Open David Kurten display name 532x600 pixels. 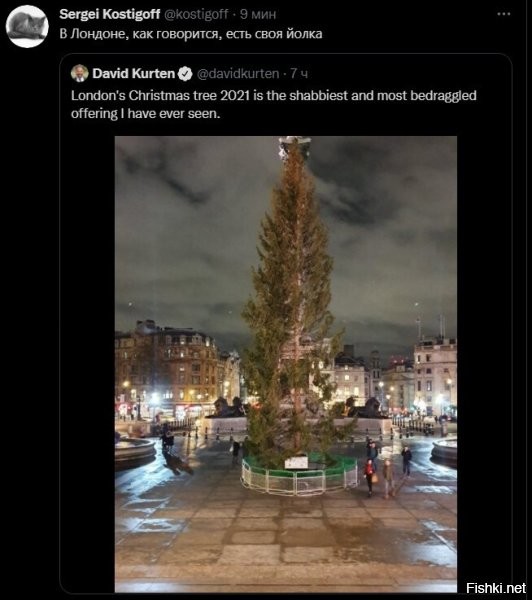click(134, 73)
